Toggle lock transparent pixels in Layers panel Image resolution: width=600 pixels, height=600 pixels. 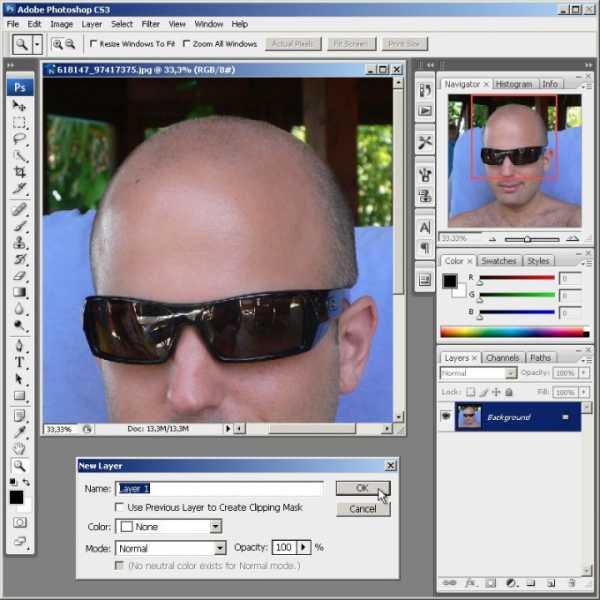click(471, 392)
